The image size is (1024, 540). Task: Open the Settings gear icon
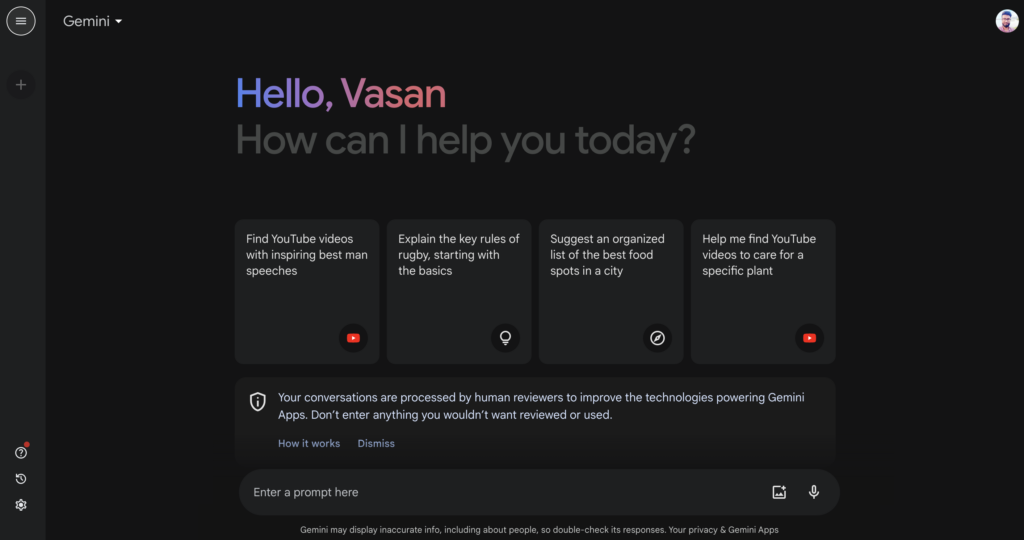[x=21, y=505]
